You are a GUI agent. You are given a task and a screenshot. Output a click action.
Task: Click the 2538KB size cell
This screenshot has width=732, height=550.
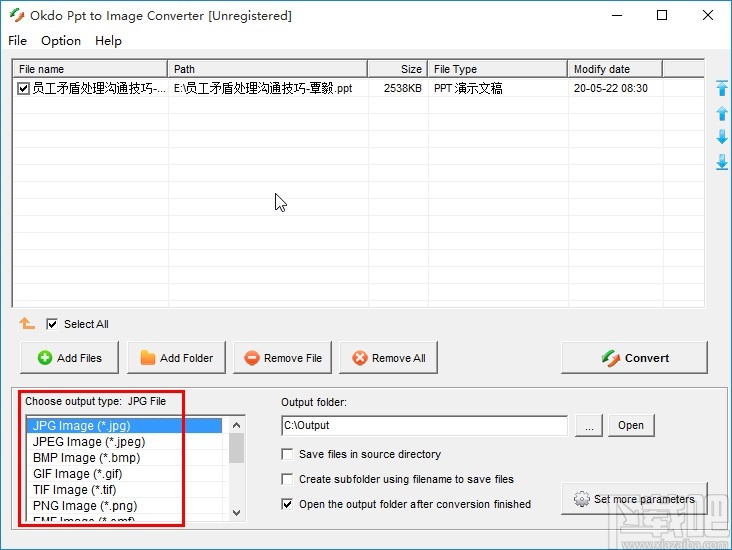pyautogui.click(x=398, y=88)
